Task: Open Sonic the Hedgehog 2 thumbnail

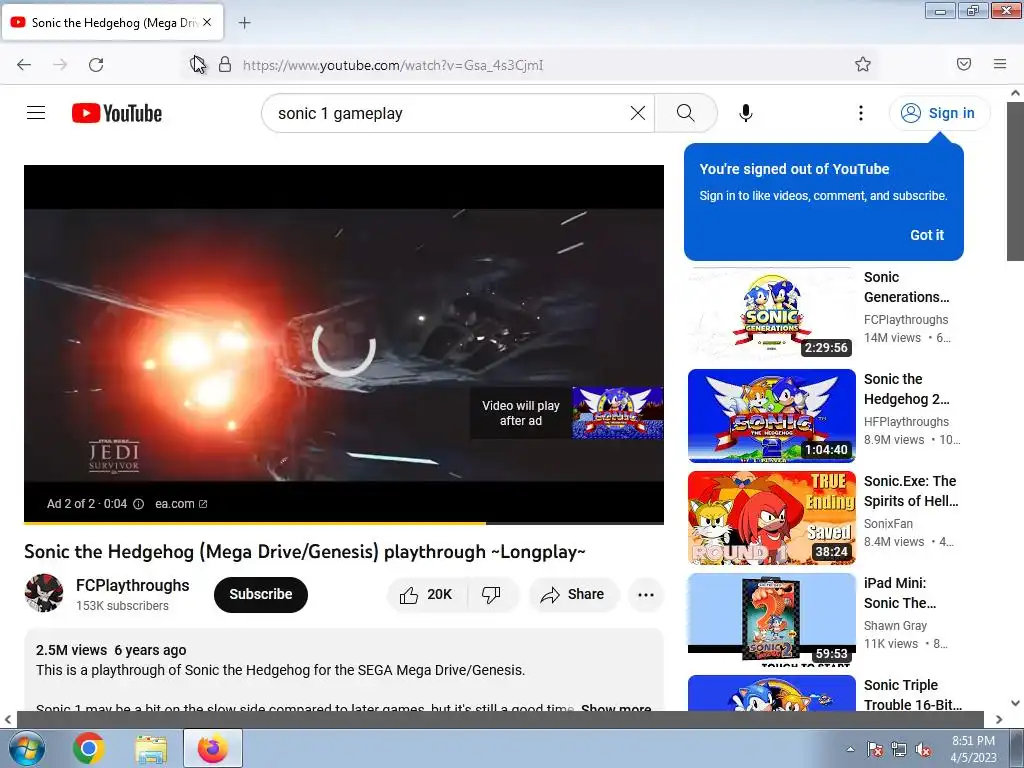Action: (x=771, y=415)
